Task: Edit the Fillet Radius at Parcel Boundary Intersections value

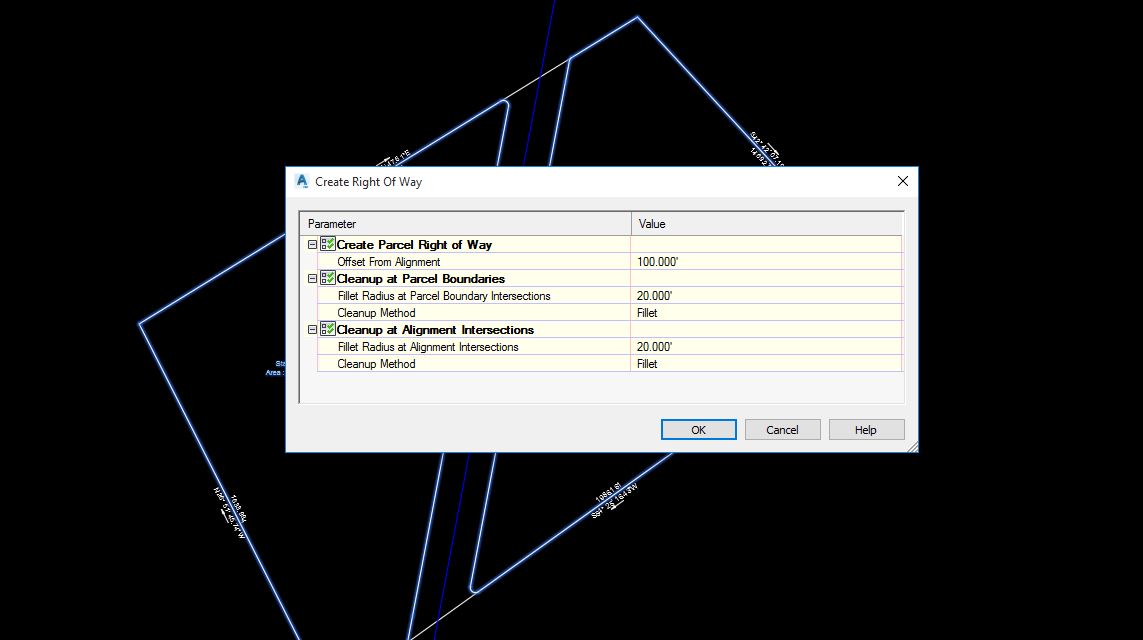Action: click(765, 295)
